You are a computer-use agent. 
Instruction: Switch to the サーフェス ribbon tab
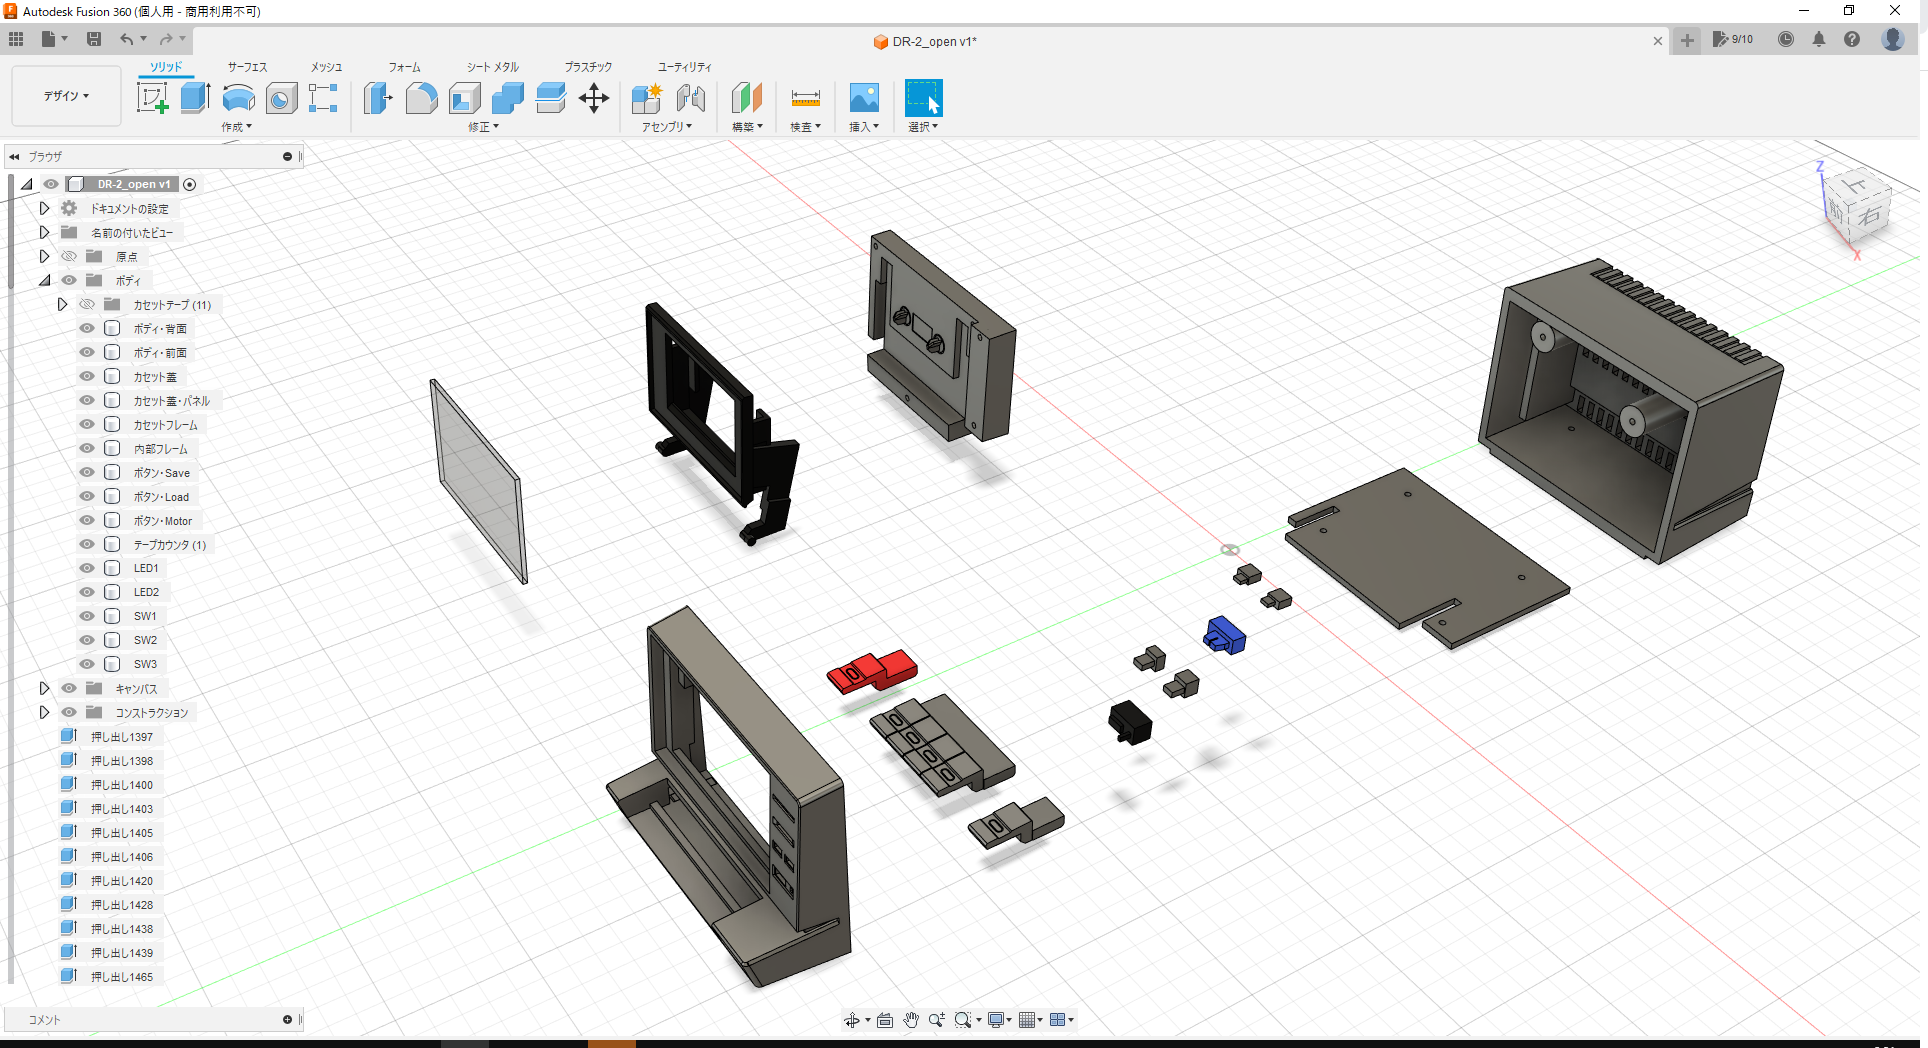tap(246, 66)
